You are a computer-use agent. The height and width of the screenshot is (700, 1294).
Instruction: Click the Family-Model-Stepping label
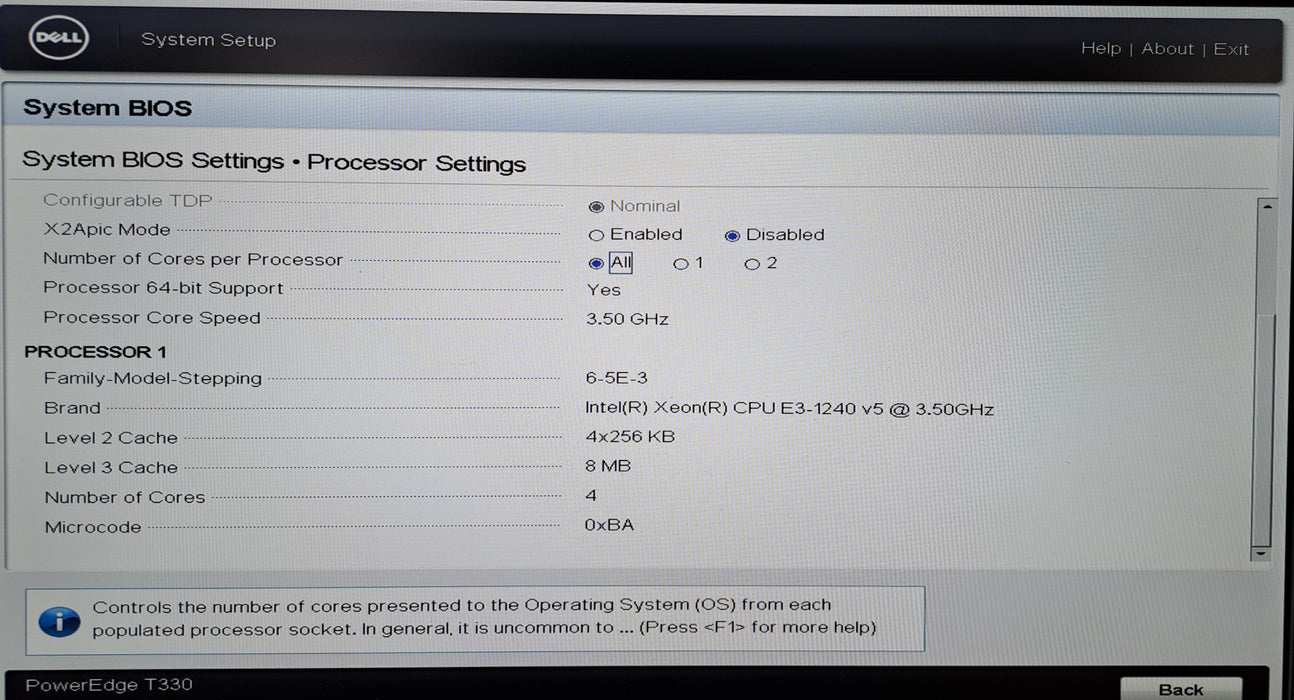point(153,378)
